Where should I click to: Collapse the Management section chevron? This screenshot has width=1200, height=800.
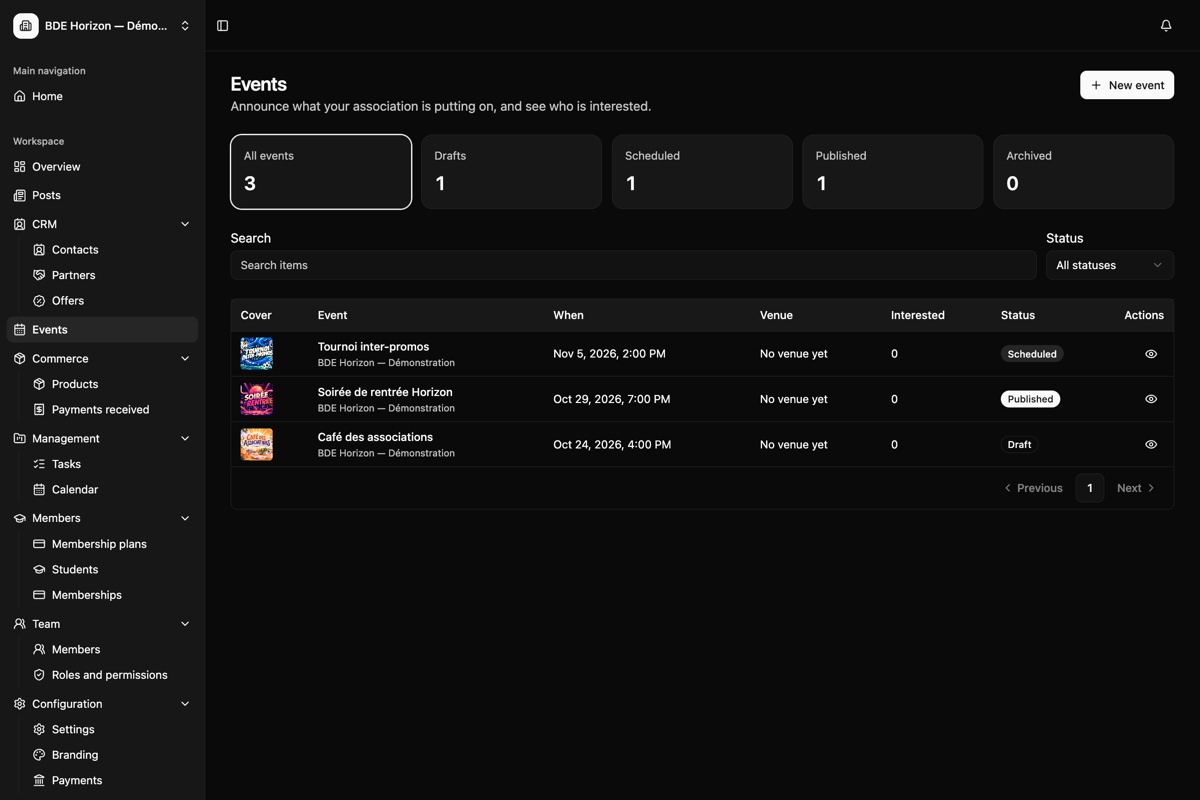coord(185,438)
